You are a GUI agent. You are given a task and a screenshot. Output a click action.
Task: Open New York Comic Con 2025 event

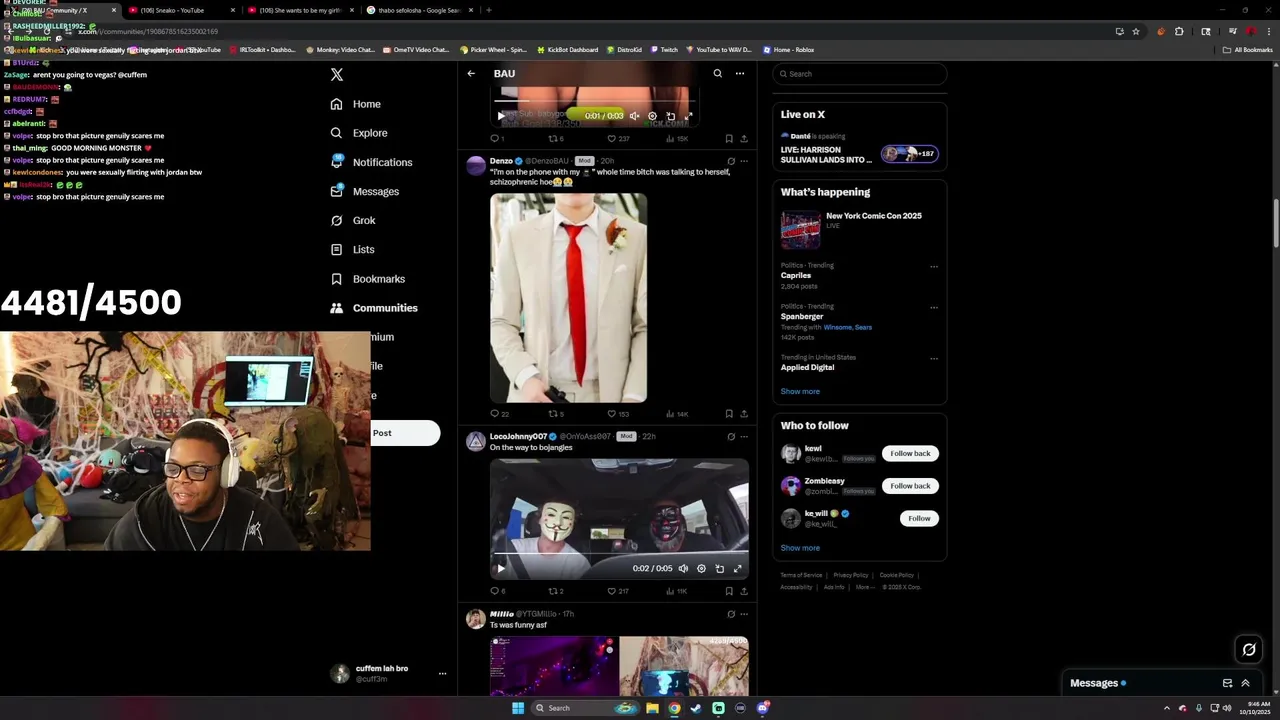coord(859,229)
